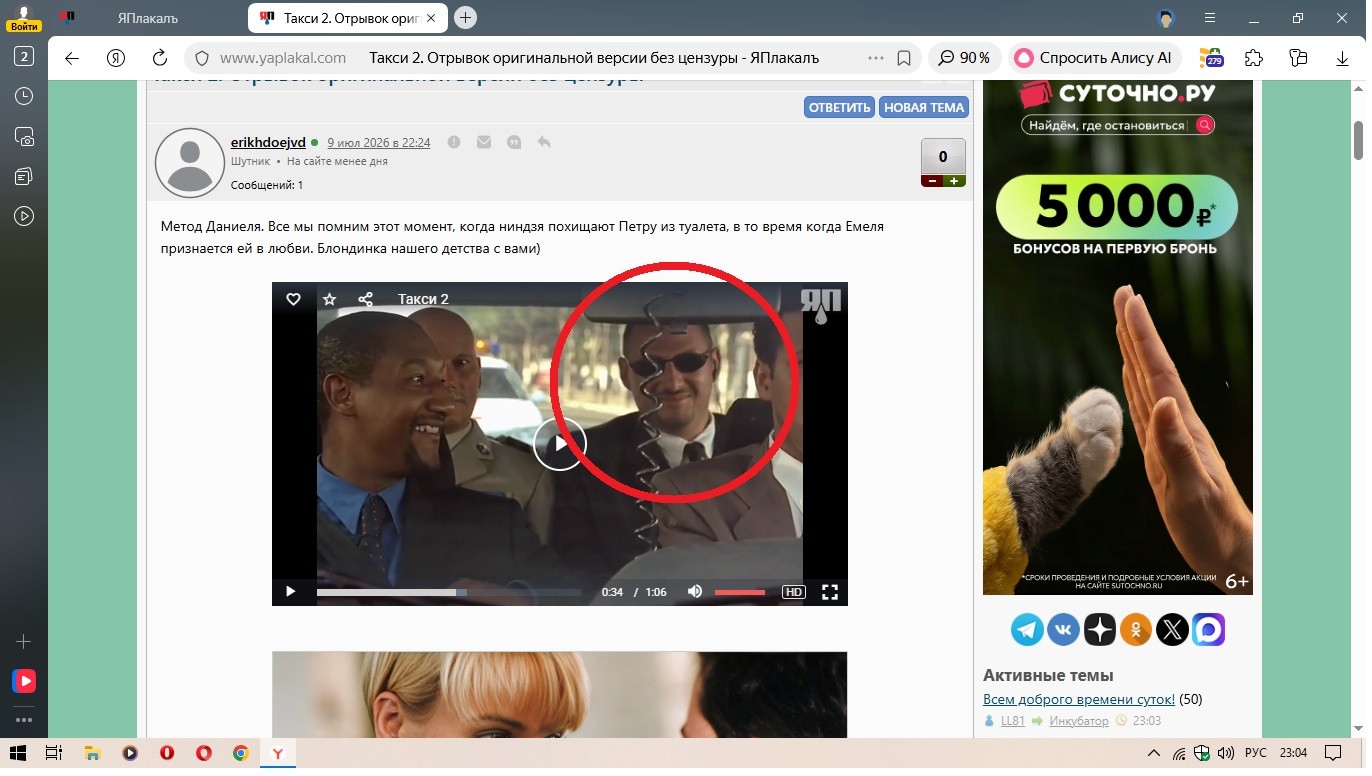Screen dimensions: 1372x776
Task: Click the Суточно.ру ad search field
Action: [1118, 125]
